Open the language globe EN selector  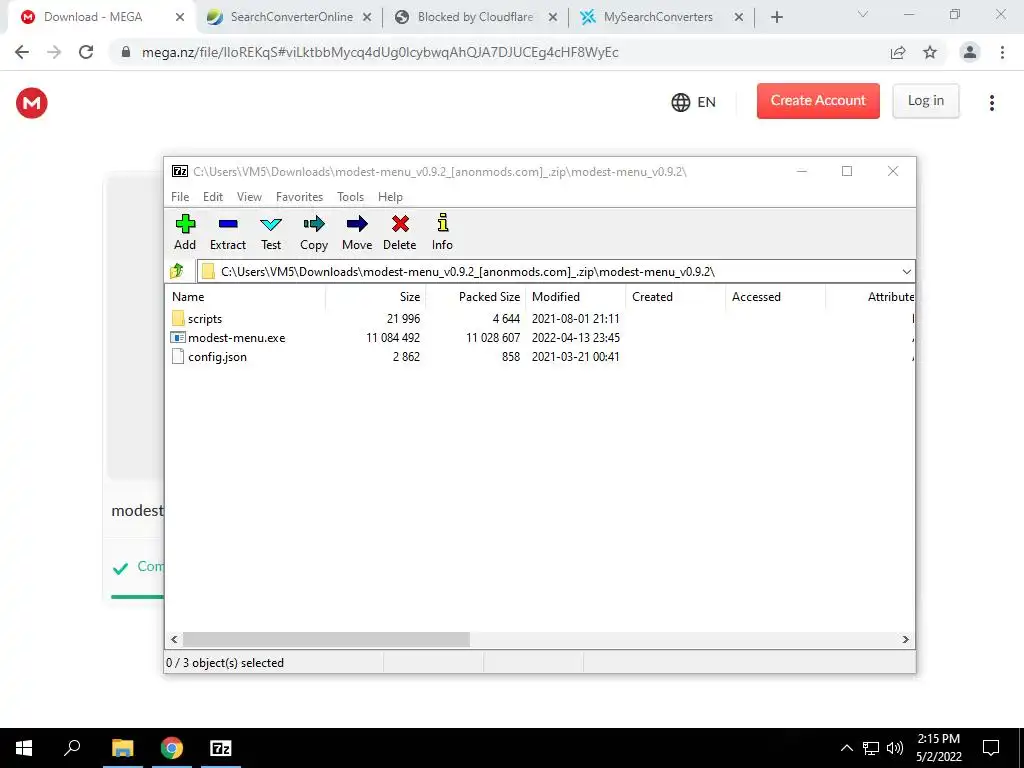click(x=694, y=103)
